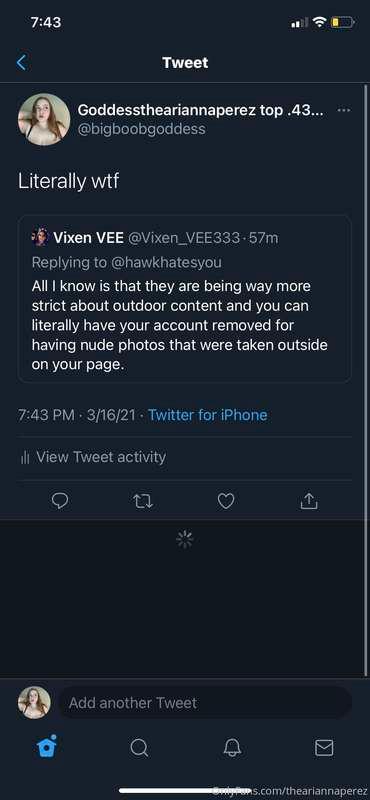This screenshot has height=800, width=370.
Task: Open the Notifications bell tab
Action: [231, 747]
